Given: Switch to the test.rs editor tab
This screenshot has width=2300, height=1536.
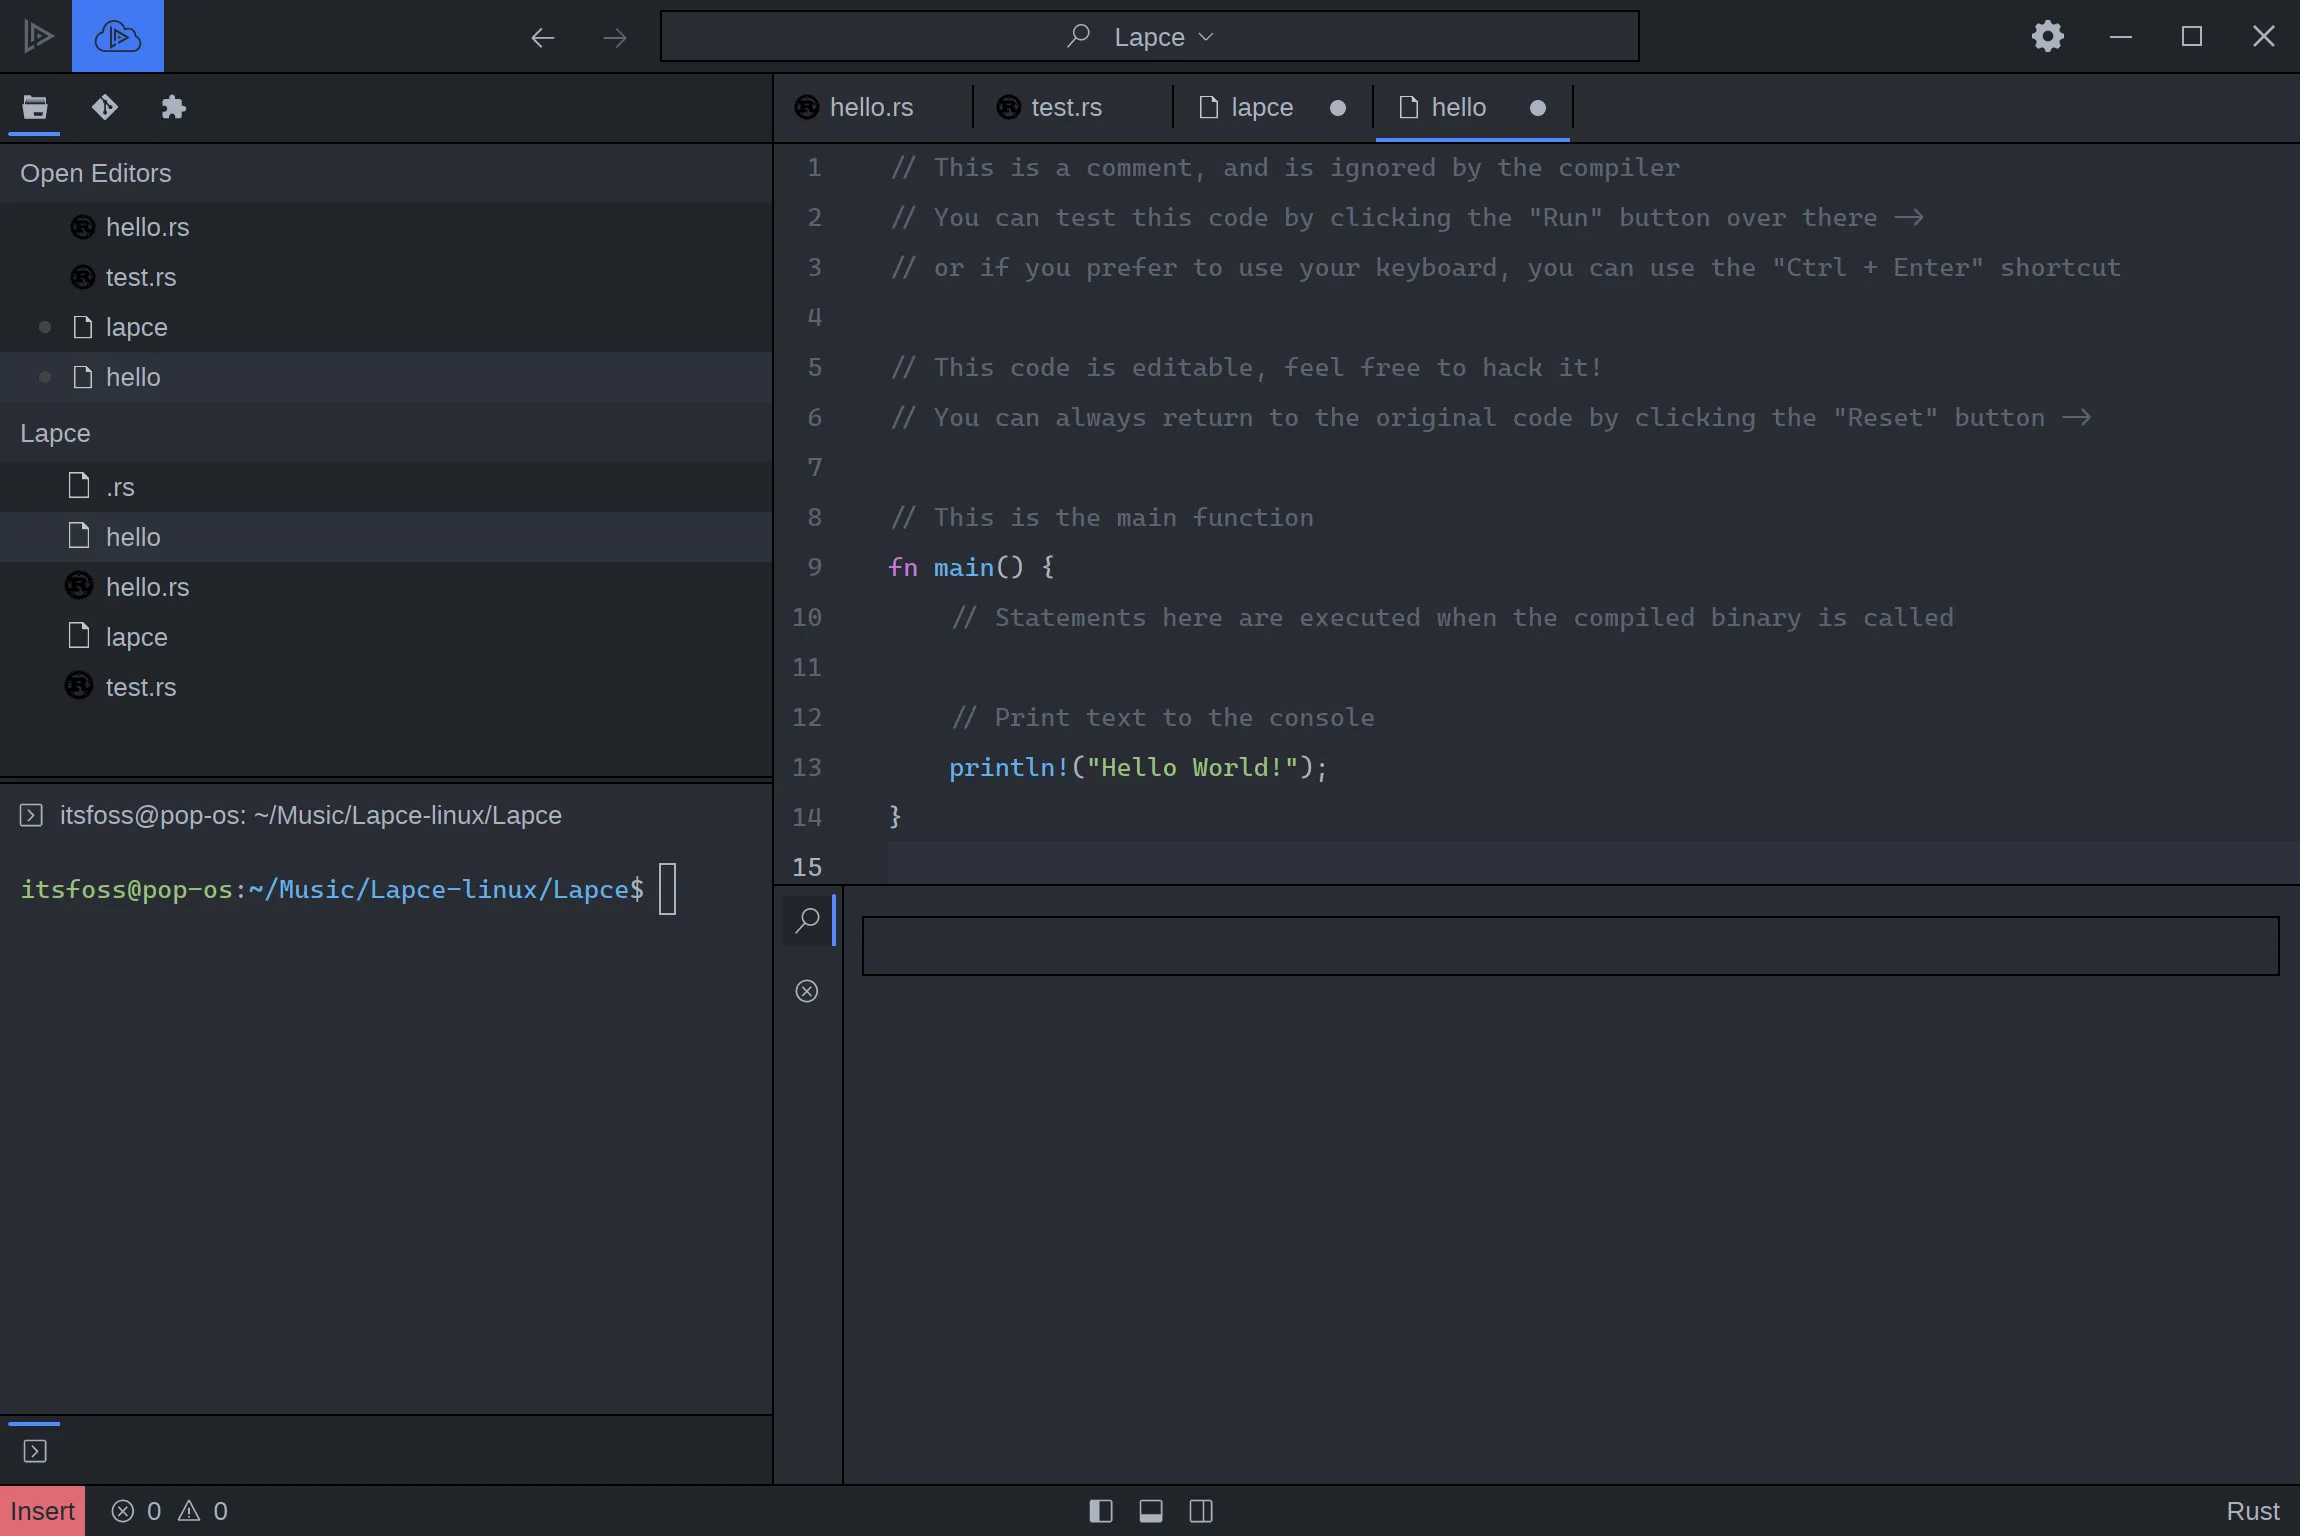Looking at the screenshot, I should click(x=1066, y=107).
